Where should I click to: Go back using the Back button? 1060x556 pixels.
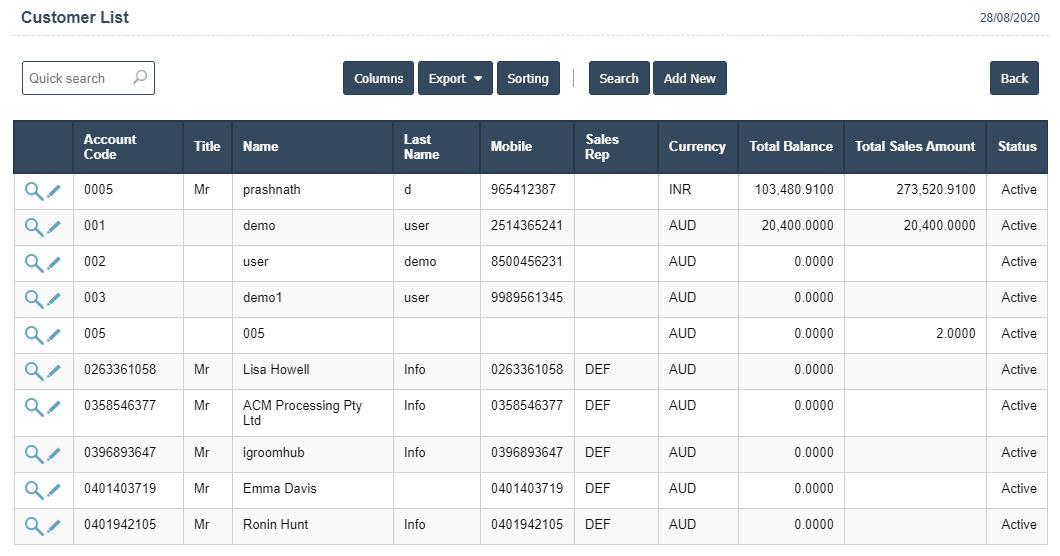point(1014,79)
